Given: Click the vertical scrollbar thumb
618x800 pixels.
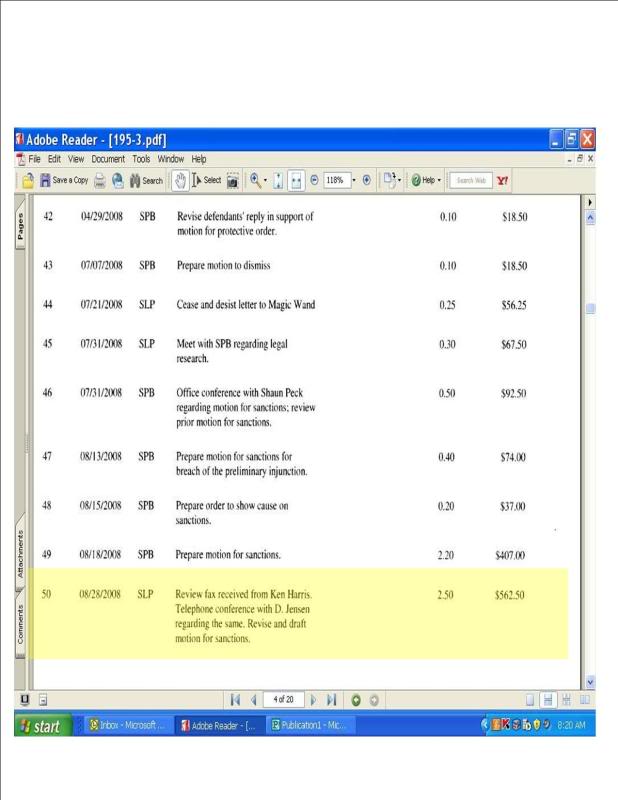Looking at the screenshot, I should pyautogui.click(x=590, y=309).
